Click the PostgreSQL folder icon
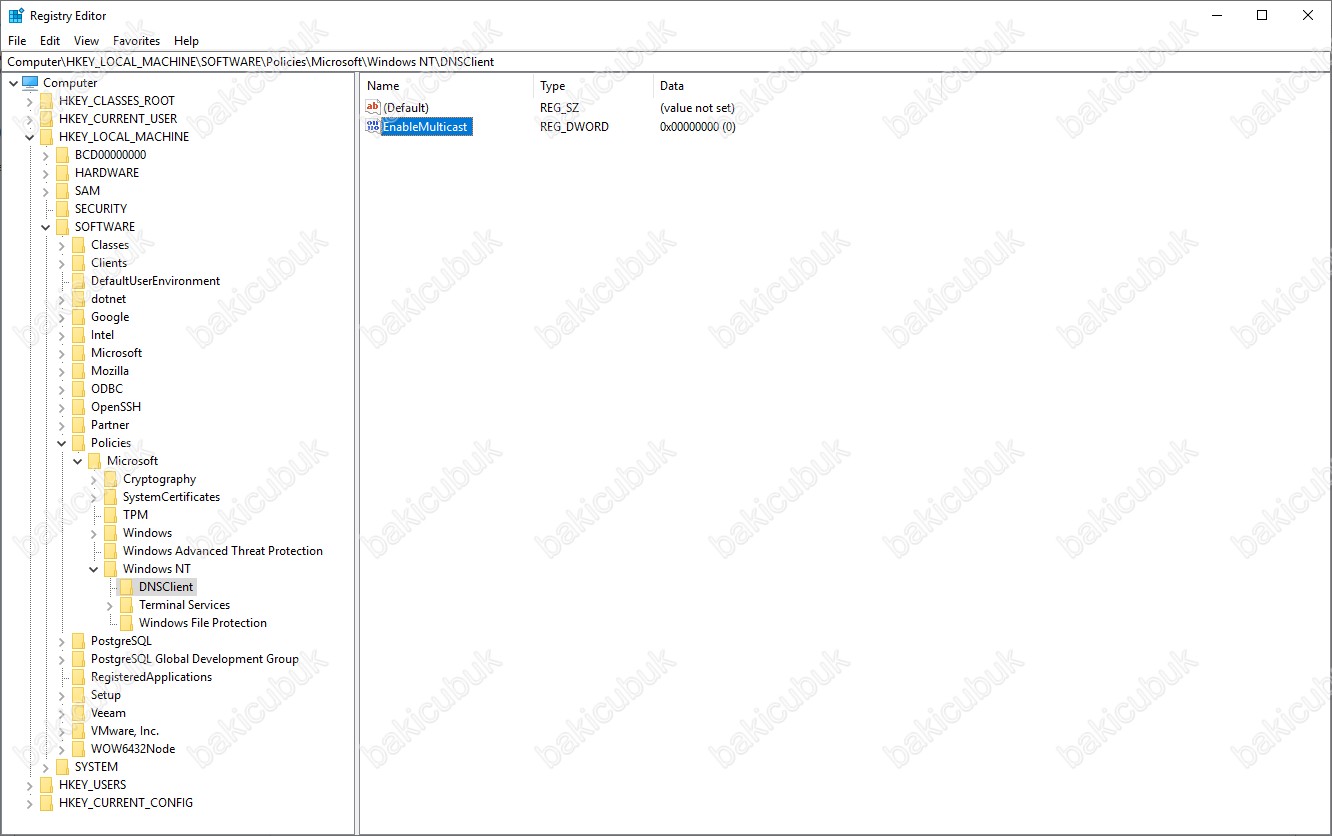The height and width of the screenshot is (836, 1332). point(79,641)
